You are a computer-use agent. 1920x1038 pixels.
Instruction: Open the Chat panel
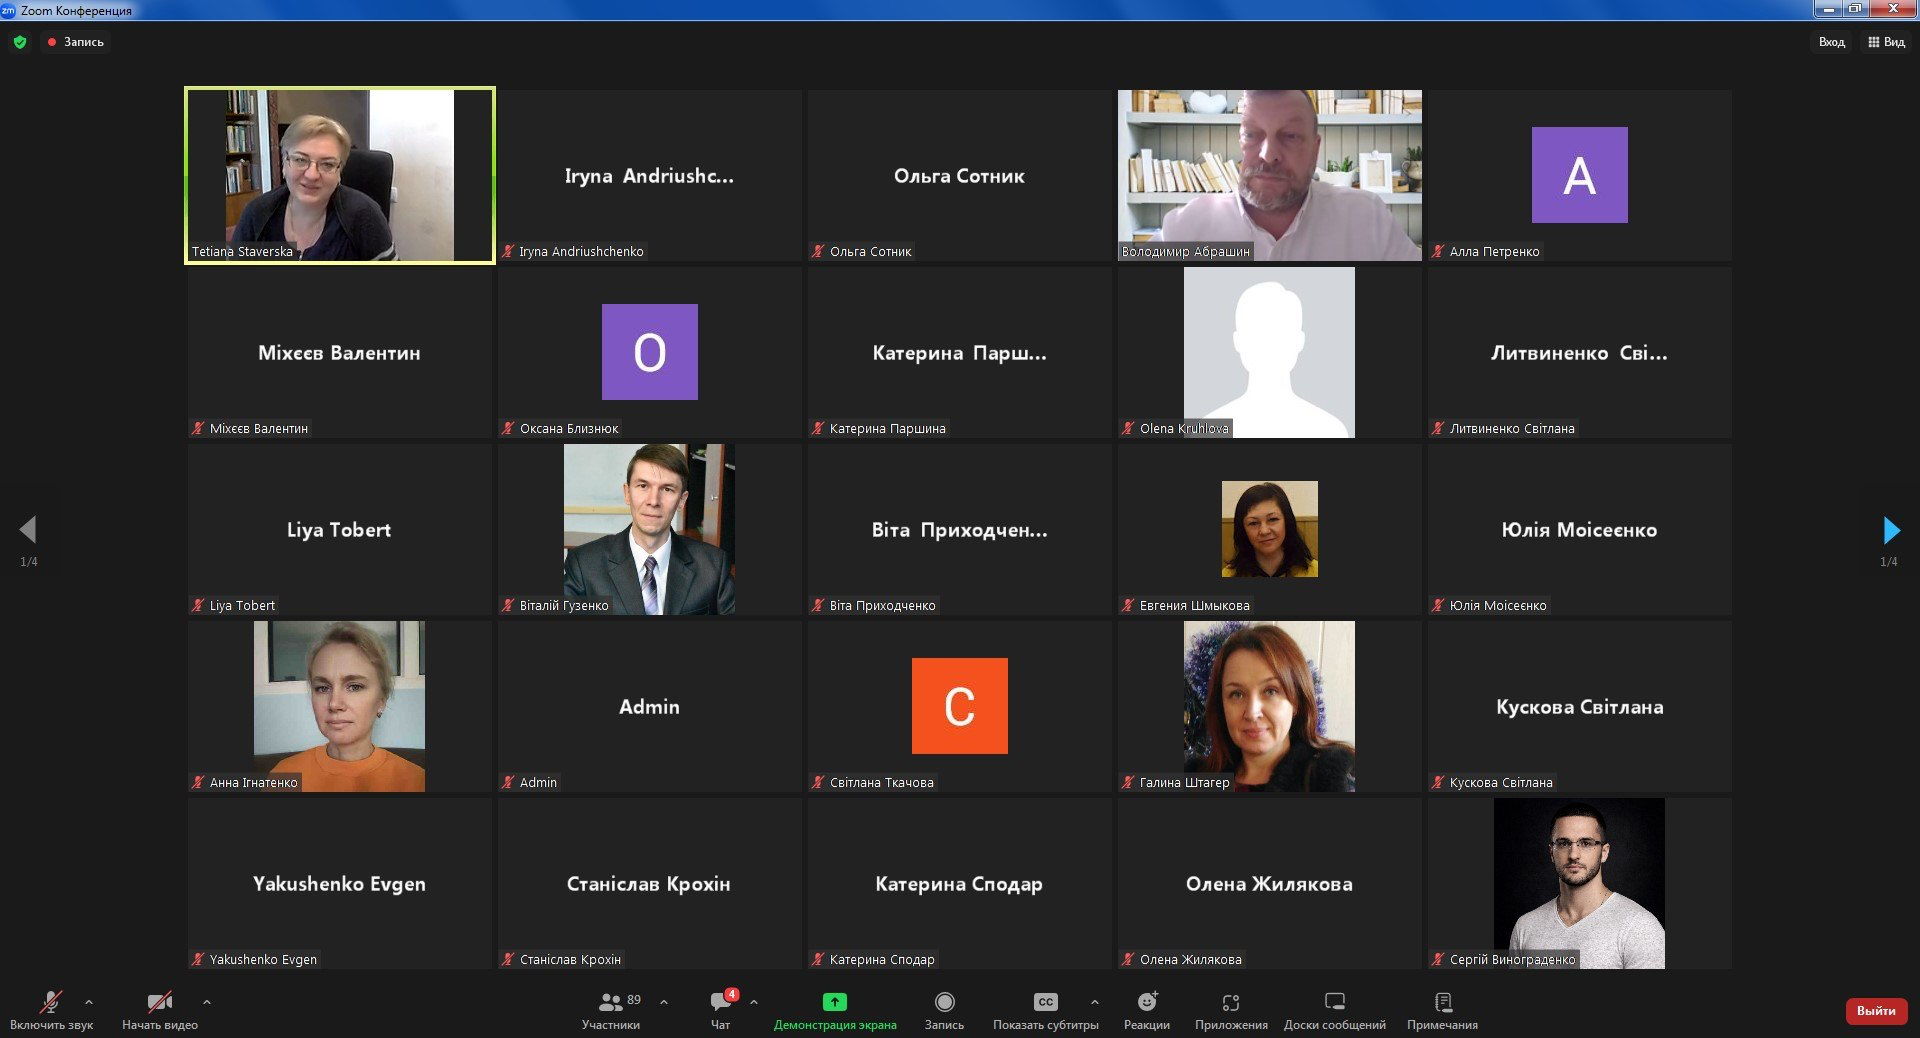(720, 1002)
